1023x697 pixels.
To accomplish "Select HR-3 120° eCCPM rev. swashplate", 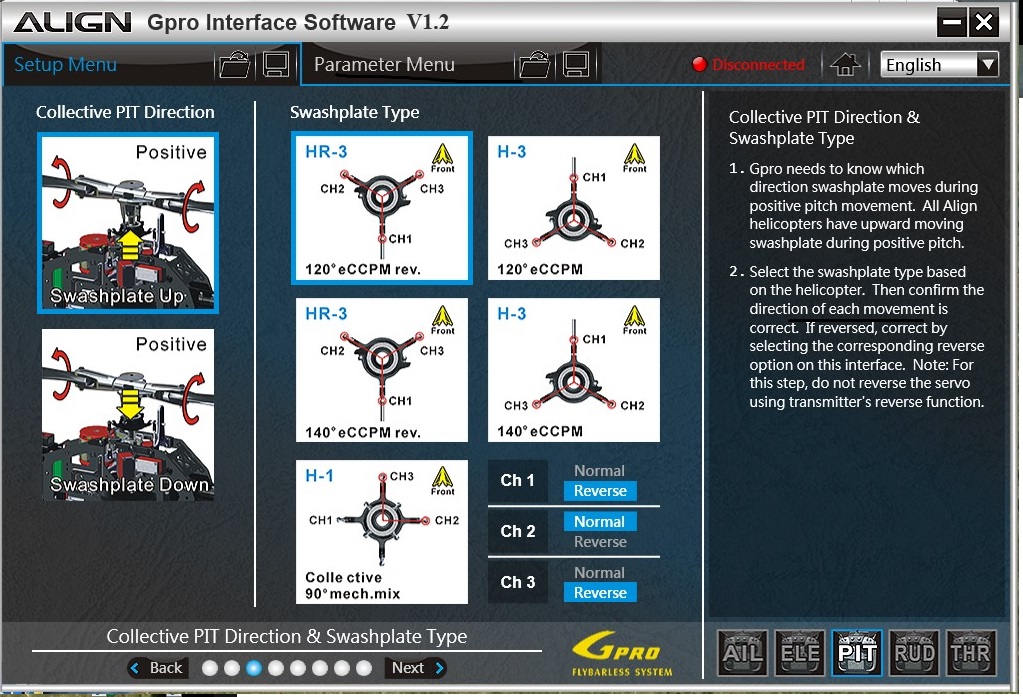I will tap(382, 208).
